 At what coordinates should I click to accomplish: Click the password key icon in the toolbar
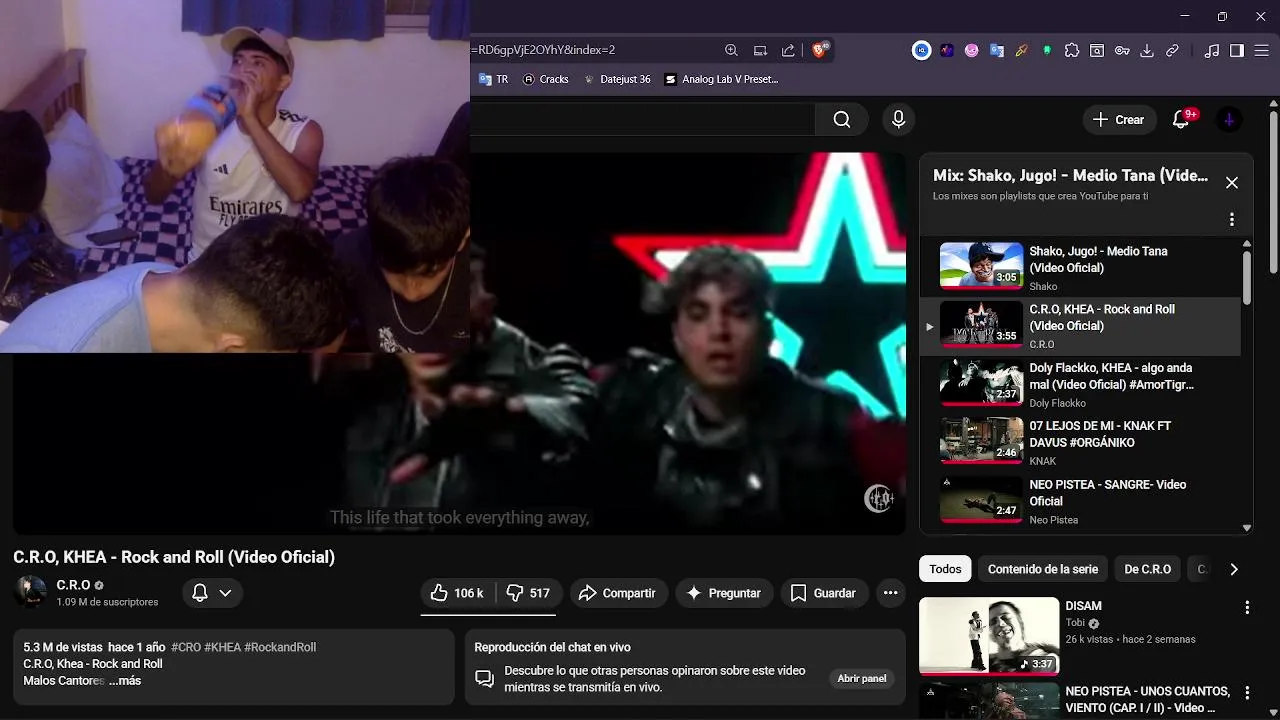tap(1122, 50)
